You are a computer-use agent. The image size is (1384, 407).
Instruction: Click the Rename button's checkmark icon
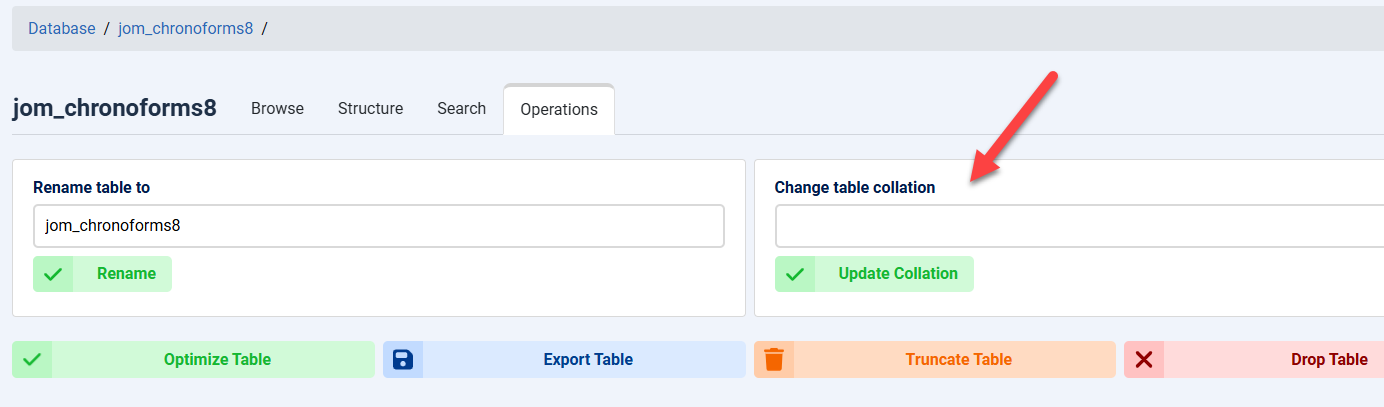pos(53,274)
